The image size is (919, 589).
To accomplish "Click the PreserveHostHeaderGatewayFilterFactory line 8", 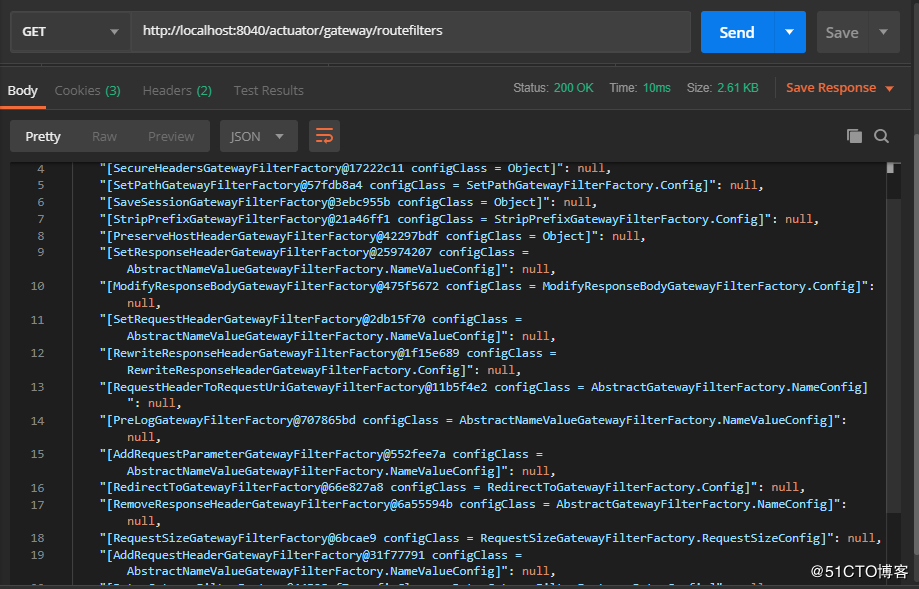I will click(372, 236).
